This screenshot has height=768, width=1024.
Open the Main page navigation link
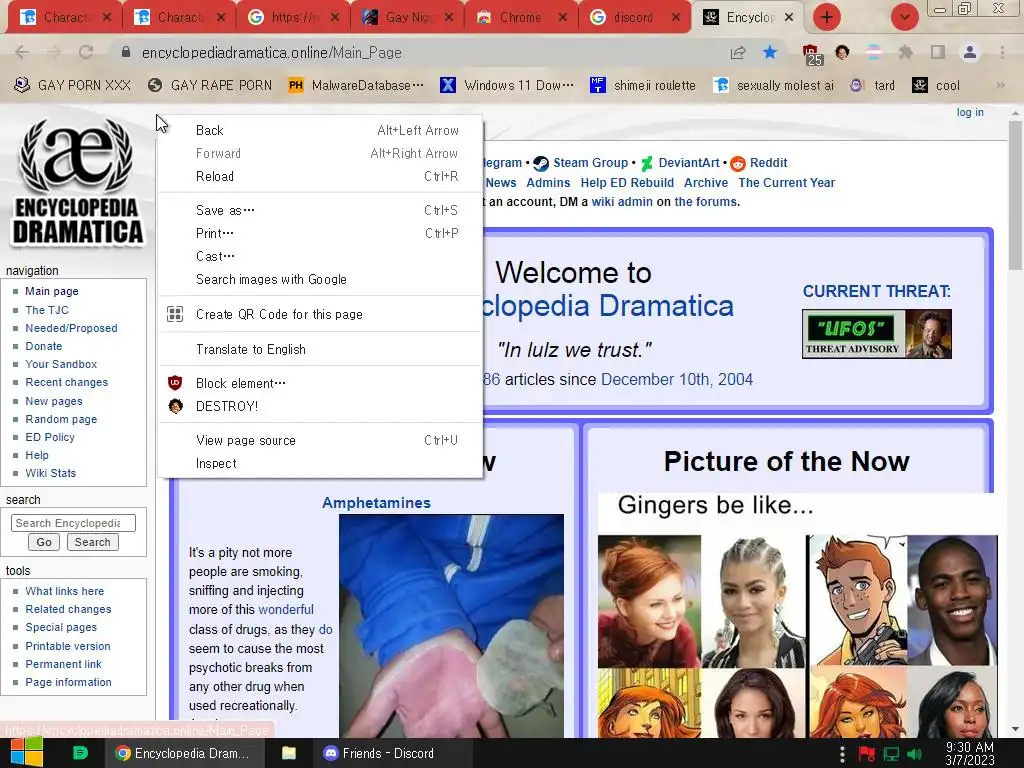pyautogui.click(x=52, y=291)
